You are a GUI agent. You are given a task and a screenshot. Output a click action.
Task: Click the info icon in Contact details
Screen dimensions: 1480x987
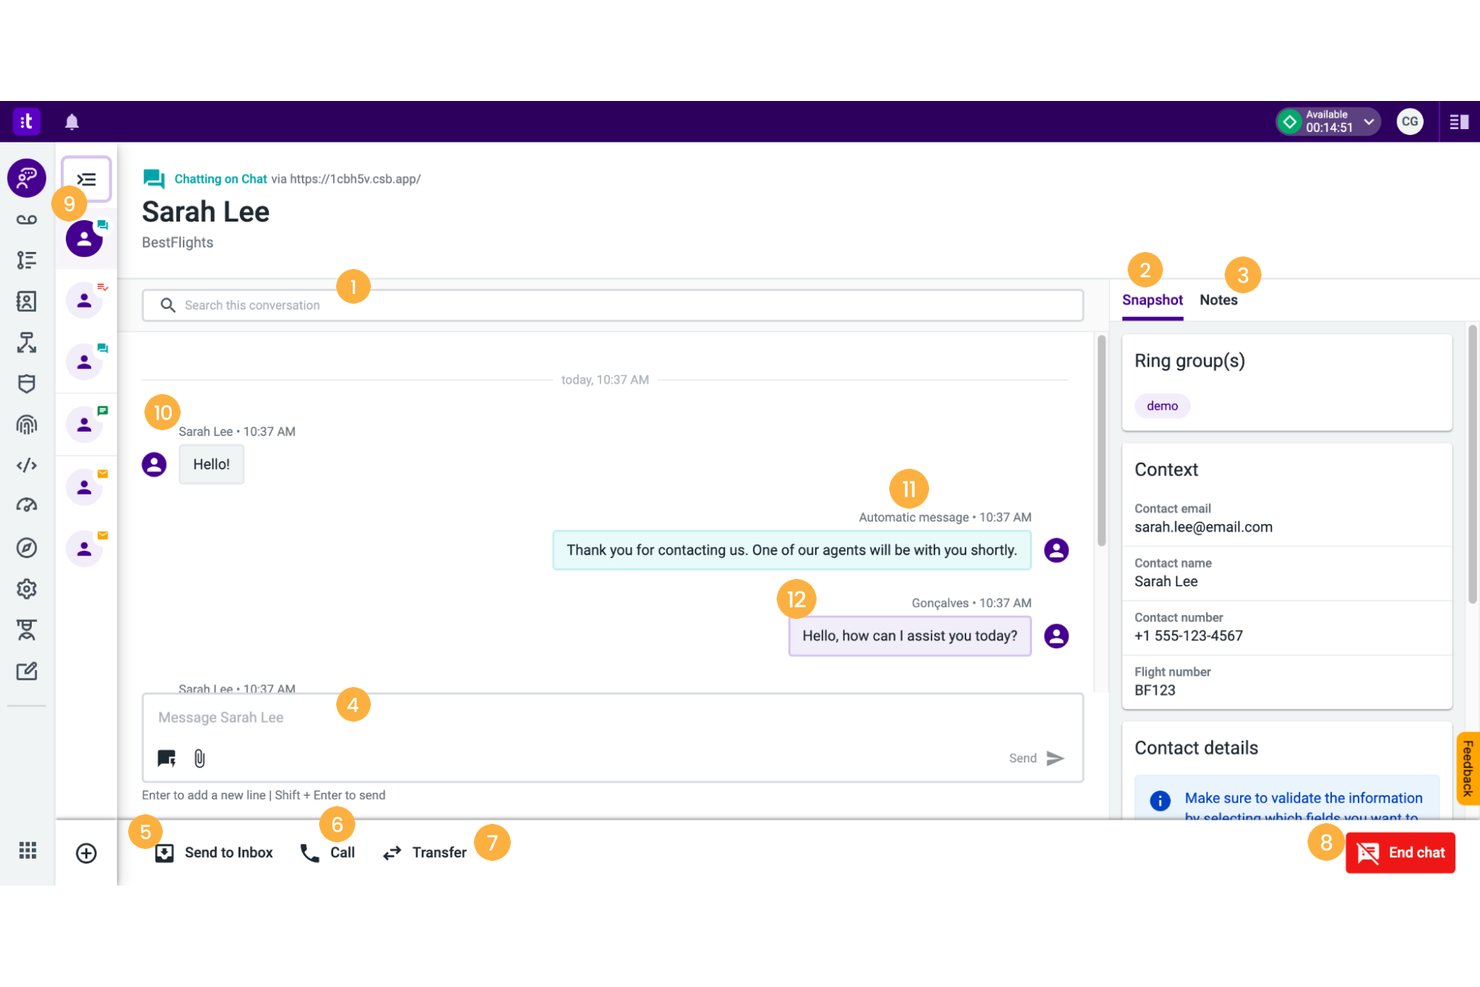pos(1160,801)
